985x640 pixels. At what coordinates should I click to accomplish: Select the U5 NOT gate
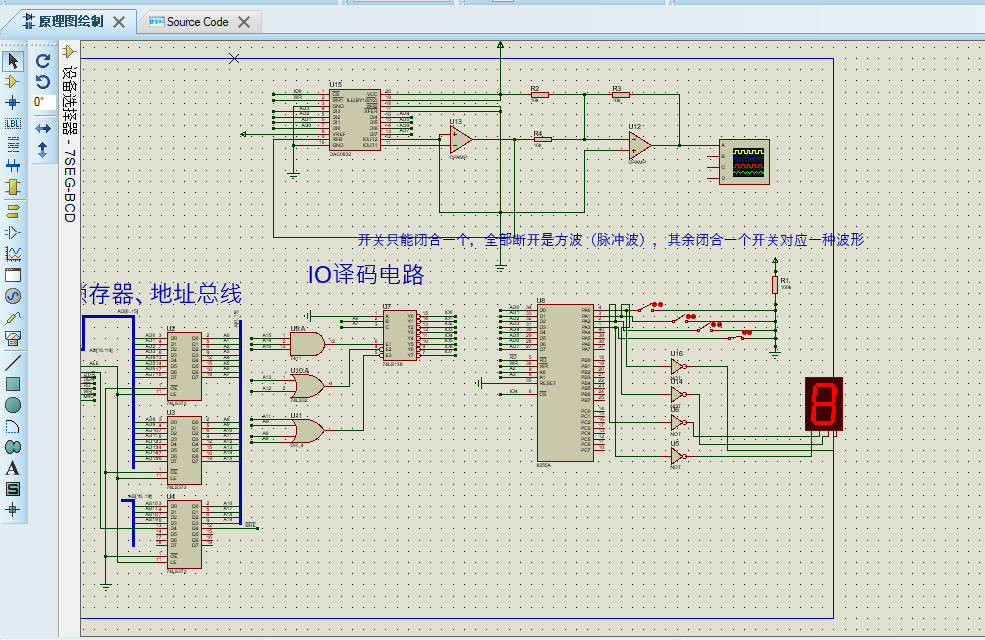click(x=678, y=455)
